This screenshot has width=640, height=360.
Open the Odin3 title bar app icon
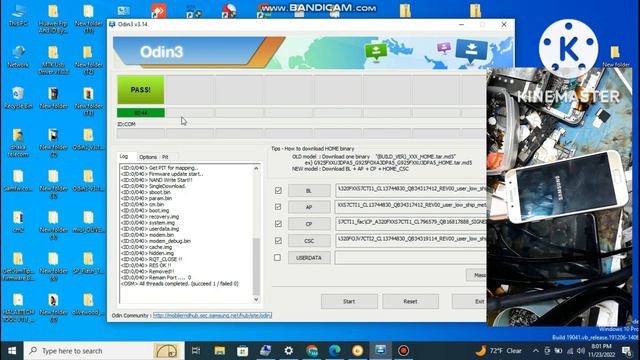point(112,24)
